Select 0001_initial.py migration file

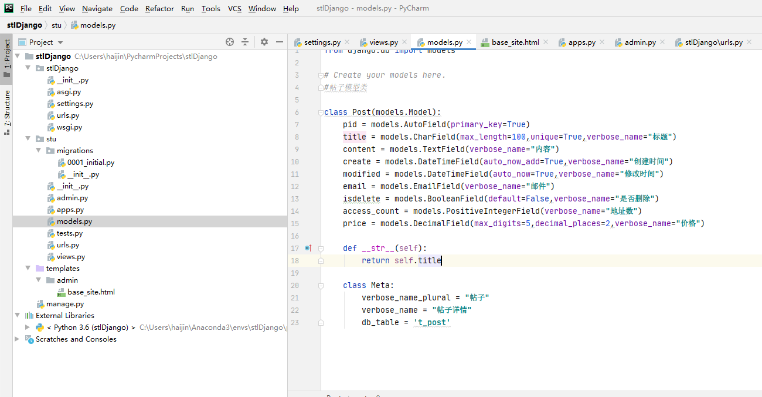90,162
